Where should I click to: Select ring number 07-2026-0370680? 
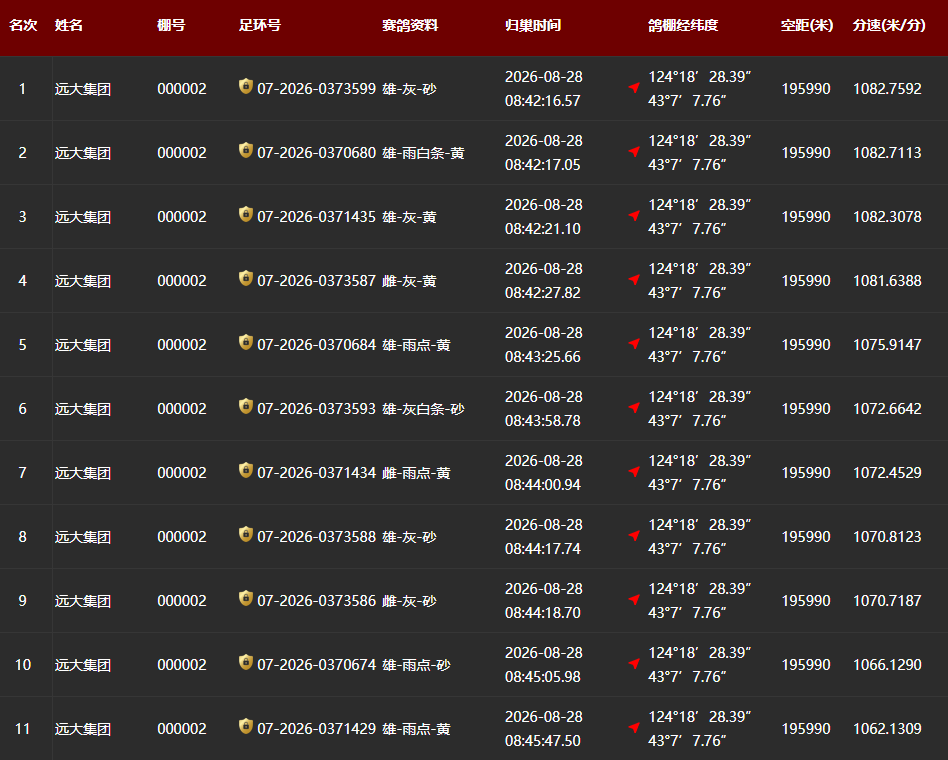317,154
